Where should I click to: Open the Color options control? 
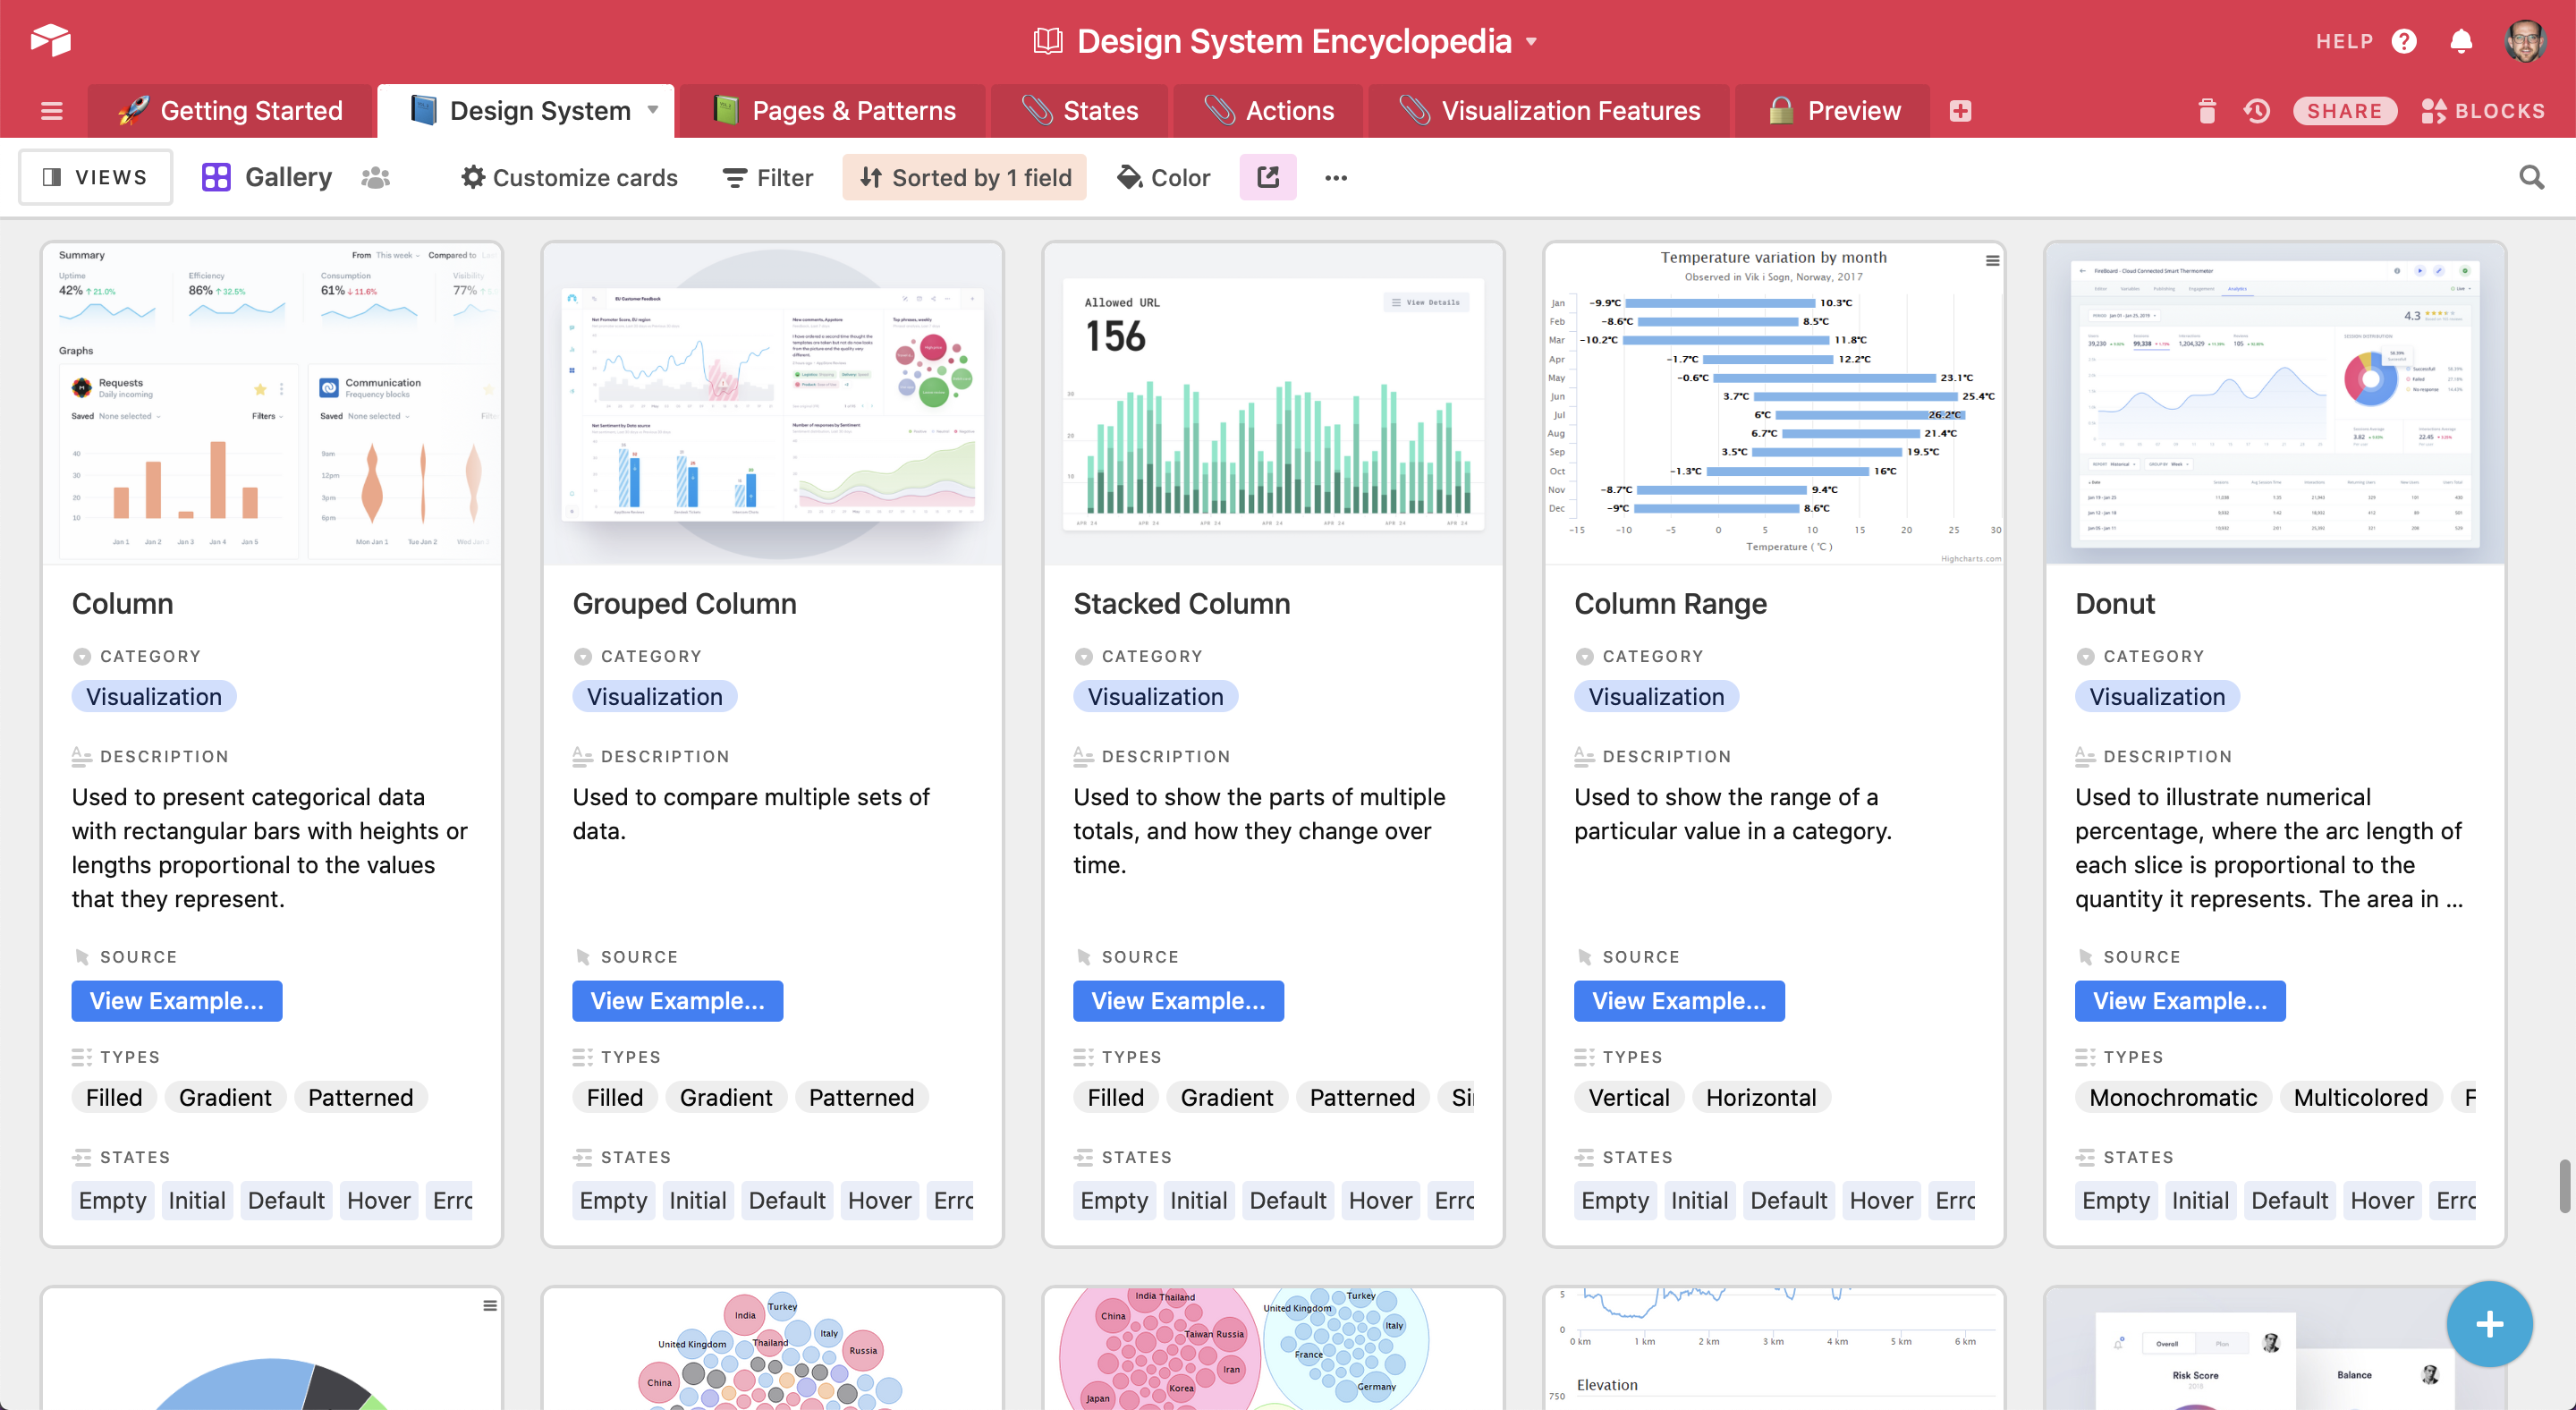click(1164, 177)
